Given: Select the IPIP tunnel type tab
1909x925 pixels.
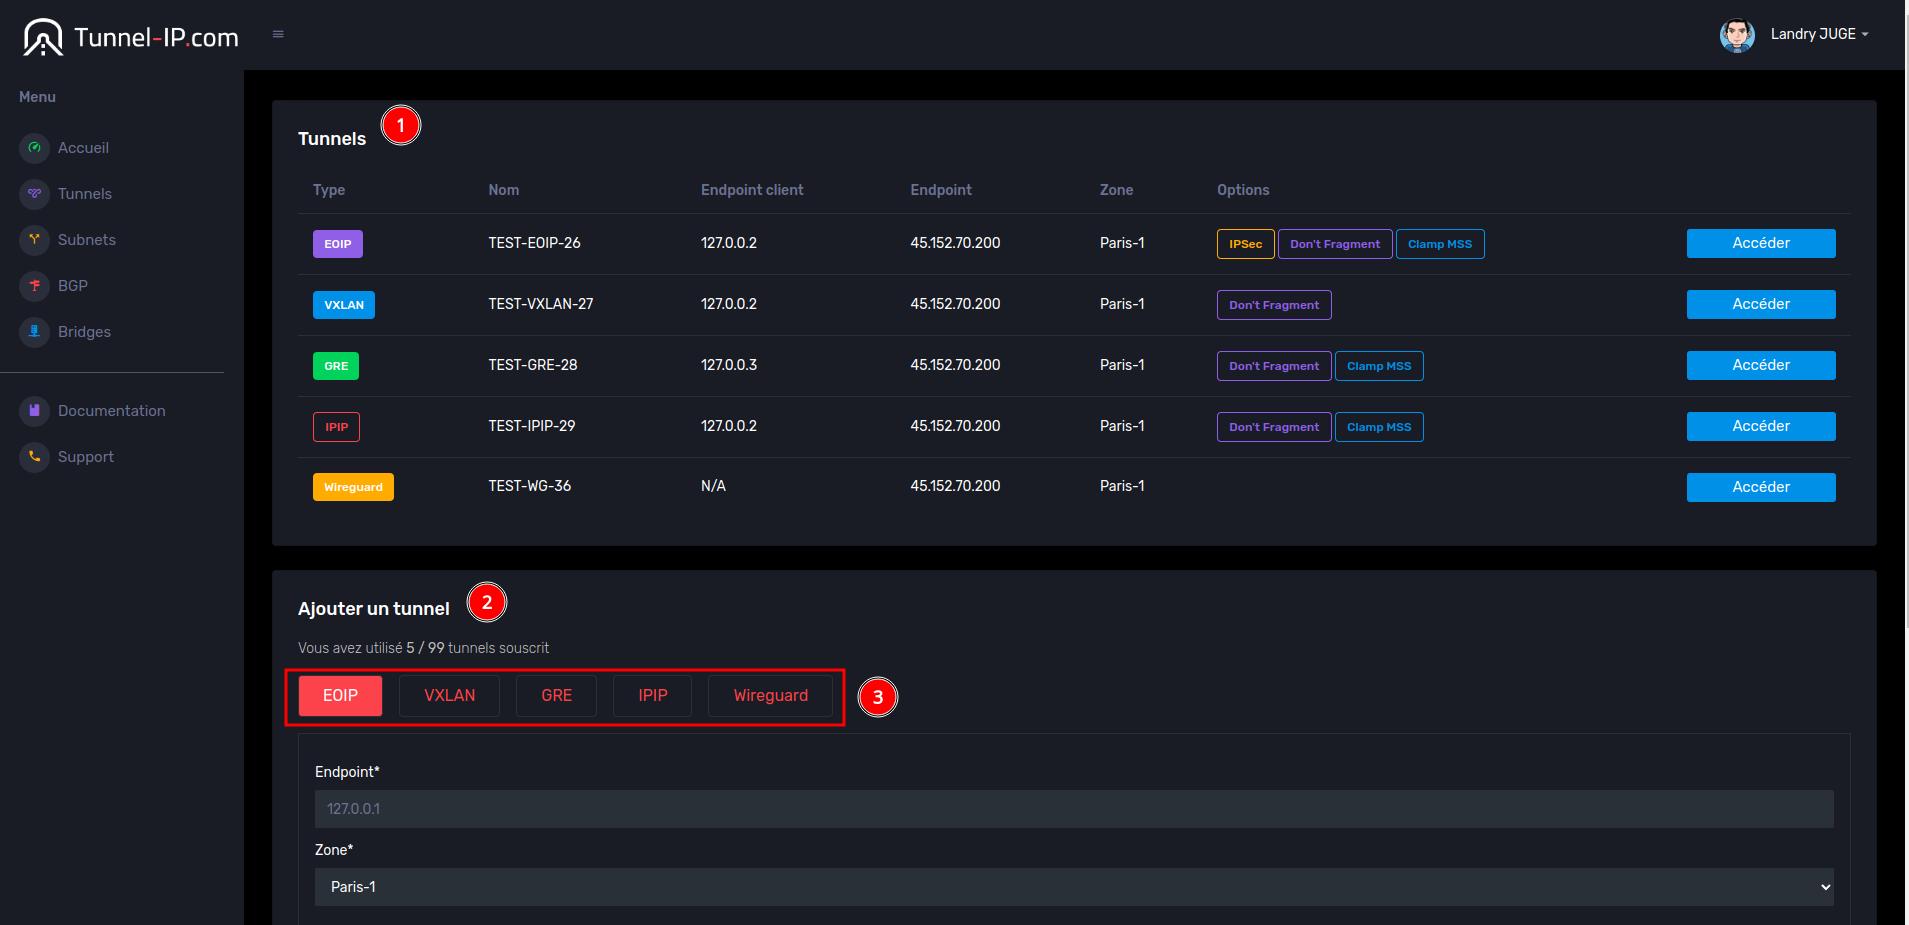Looking at the screenshot, I should tap(652, 696).
